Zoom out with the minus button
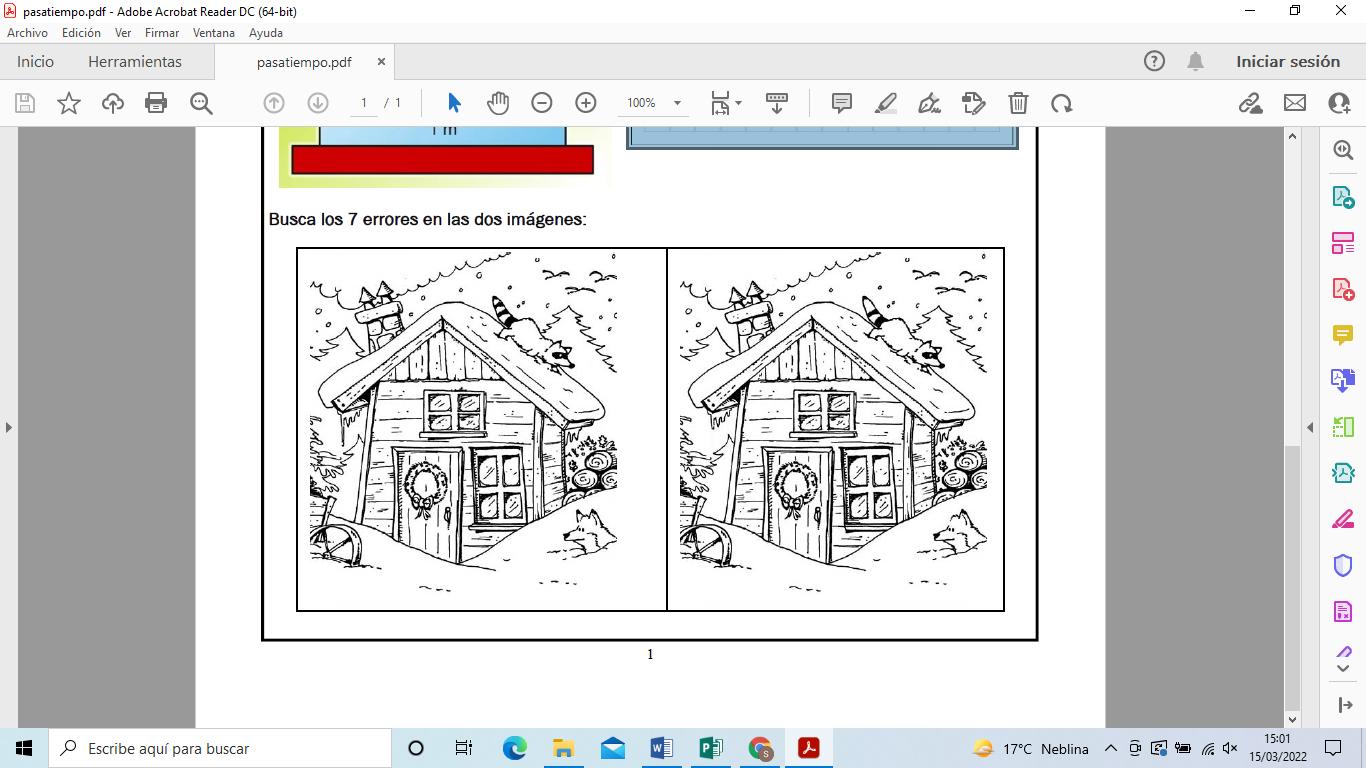 pos(542,103)
